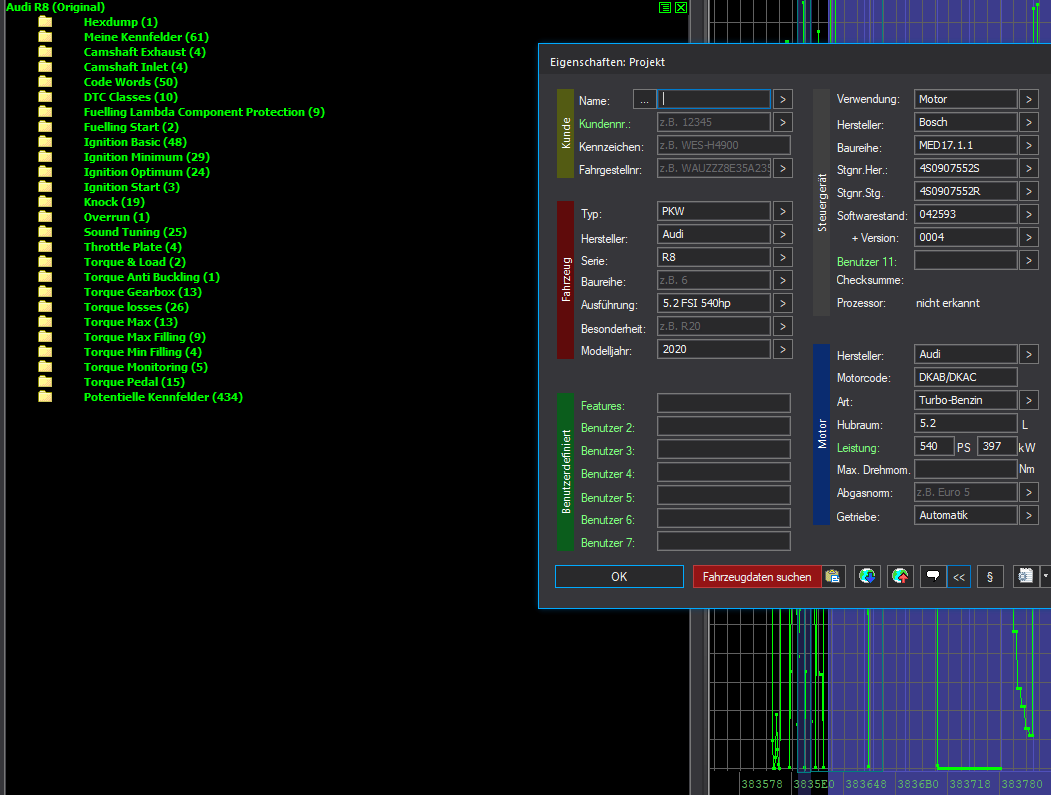The image size is (1051, 795).
Task: Click the Benutzer 11 input field
Action: pyautogui.click(x=966, y=260)
